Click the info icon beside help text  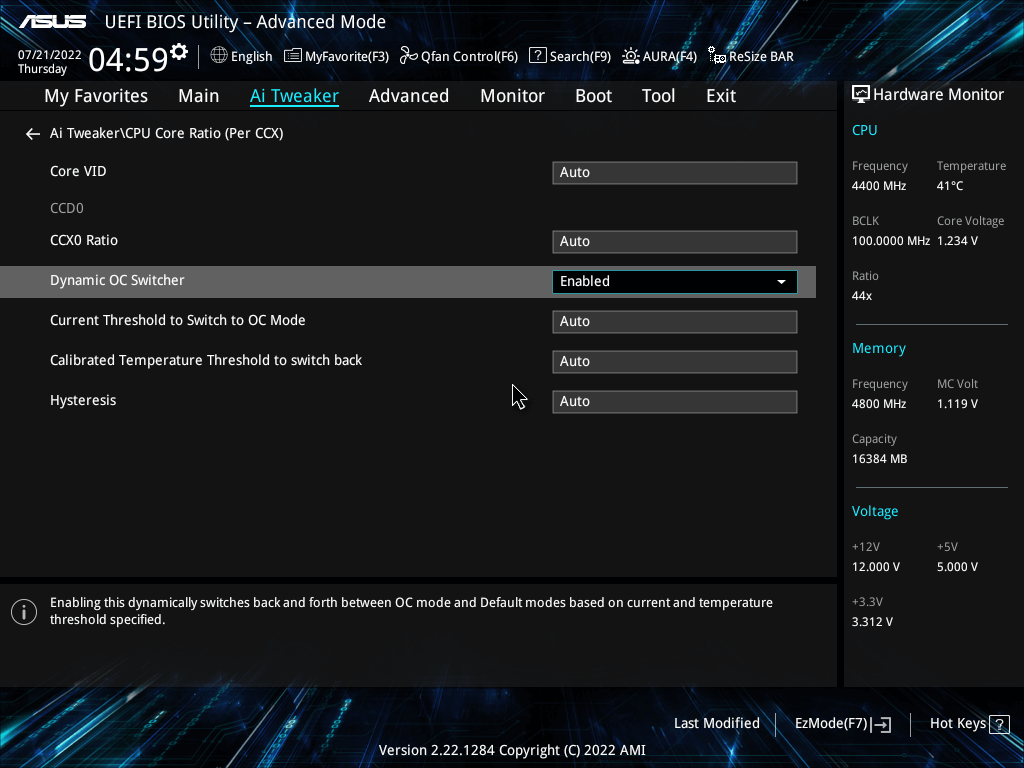24,612
